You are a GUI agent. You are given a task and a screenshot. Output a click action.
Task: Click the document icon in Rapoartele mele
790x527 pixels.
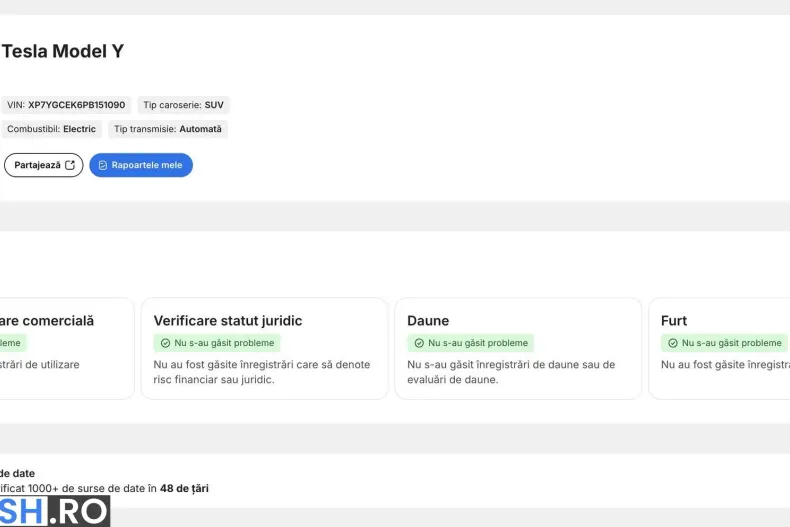click(x=103, y=165)
